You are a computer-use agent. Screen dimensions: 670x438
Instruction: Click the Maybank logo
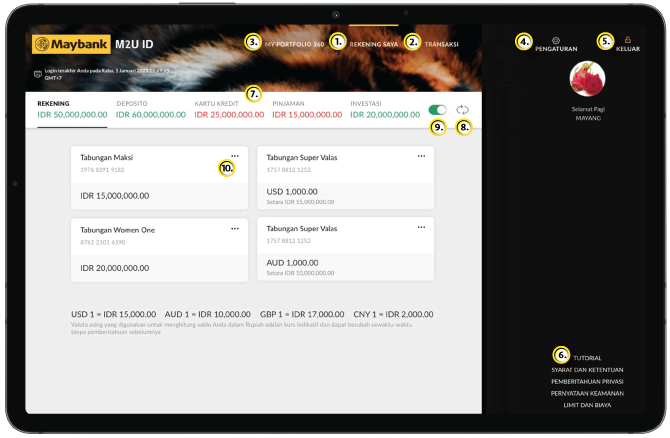tap(71, 44)
